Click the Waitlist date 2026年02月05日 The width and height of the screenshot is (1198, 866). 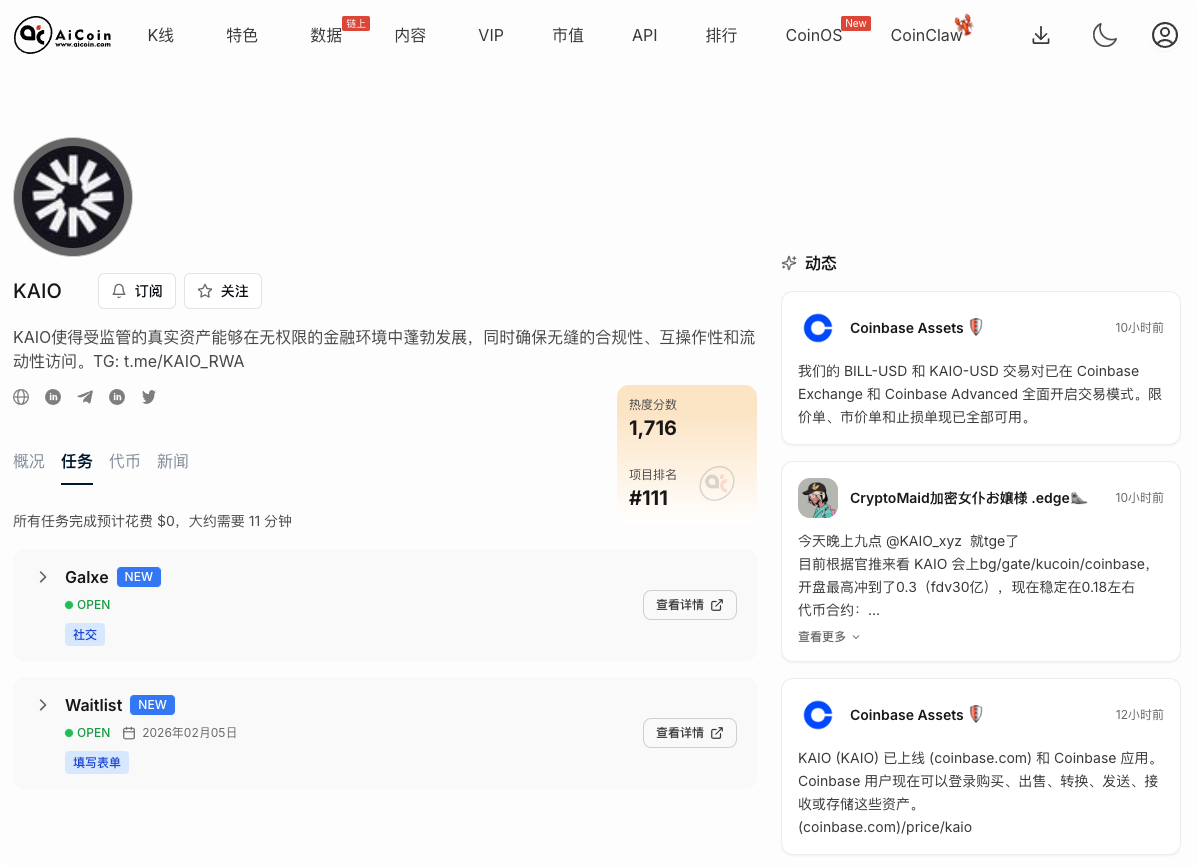point(189,733)
